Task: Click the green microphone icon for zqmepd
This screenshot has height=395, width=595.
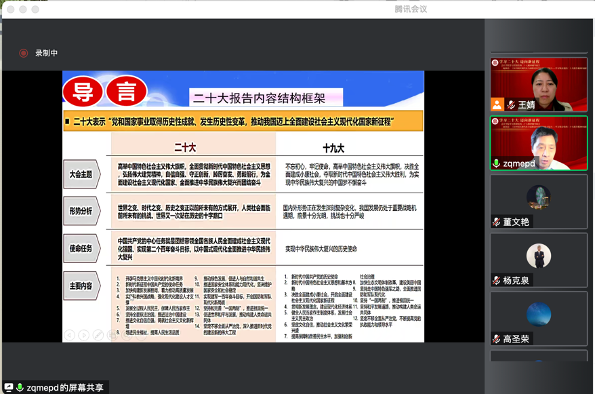Action: pos(496,164)
